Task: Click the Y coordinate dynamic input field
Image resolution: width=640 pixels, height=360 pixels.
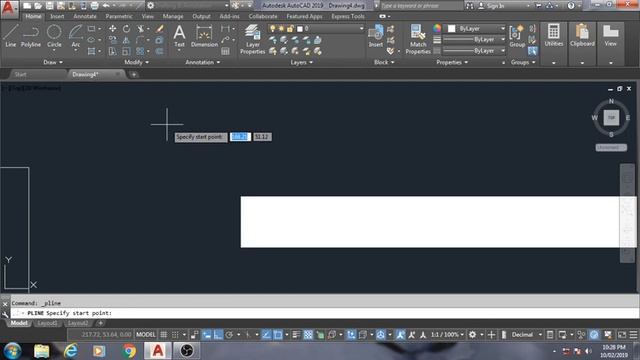Action: (262, 137)
